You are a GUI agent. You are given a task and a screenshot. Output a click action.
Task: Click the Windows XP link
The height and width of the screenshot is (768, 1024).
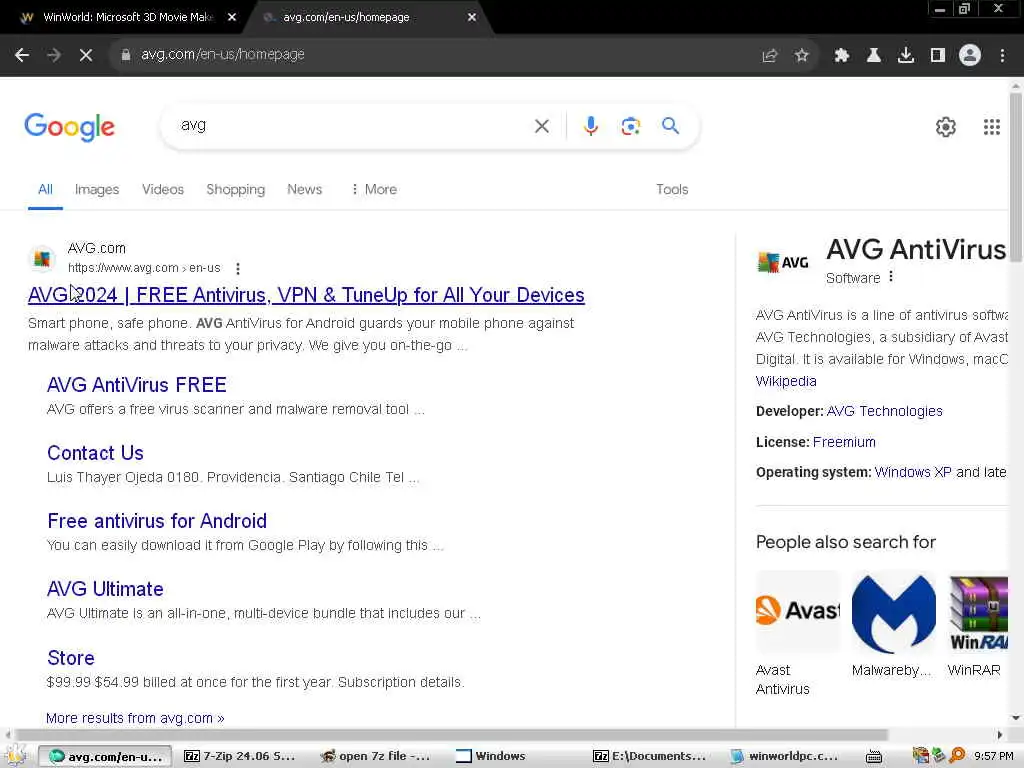912,472
